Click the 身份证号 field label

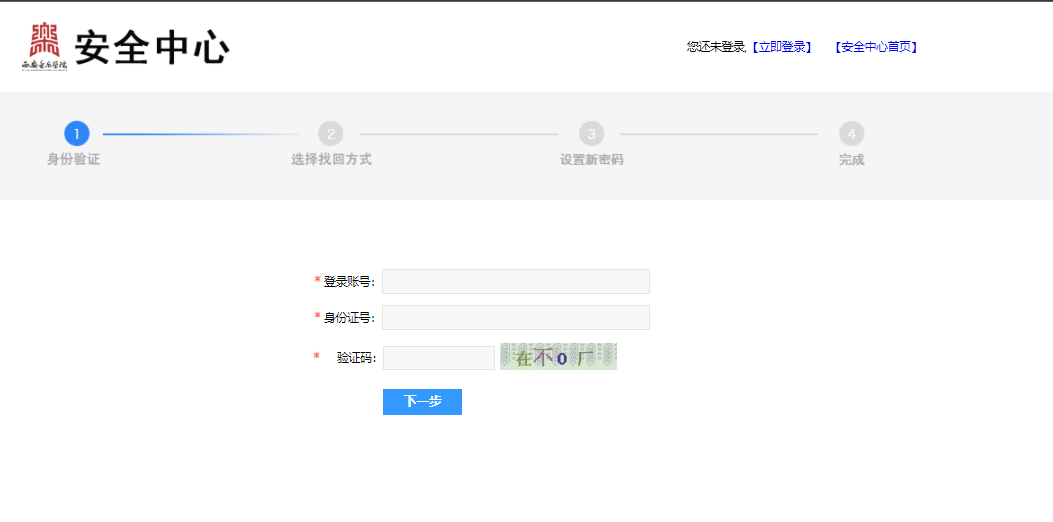point(348,318)
